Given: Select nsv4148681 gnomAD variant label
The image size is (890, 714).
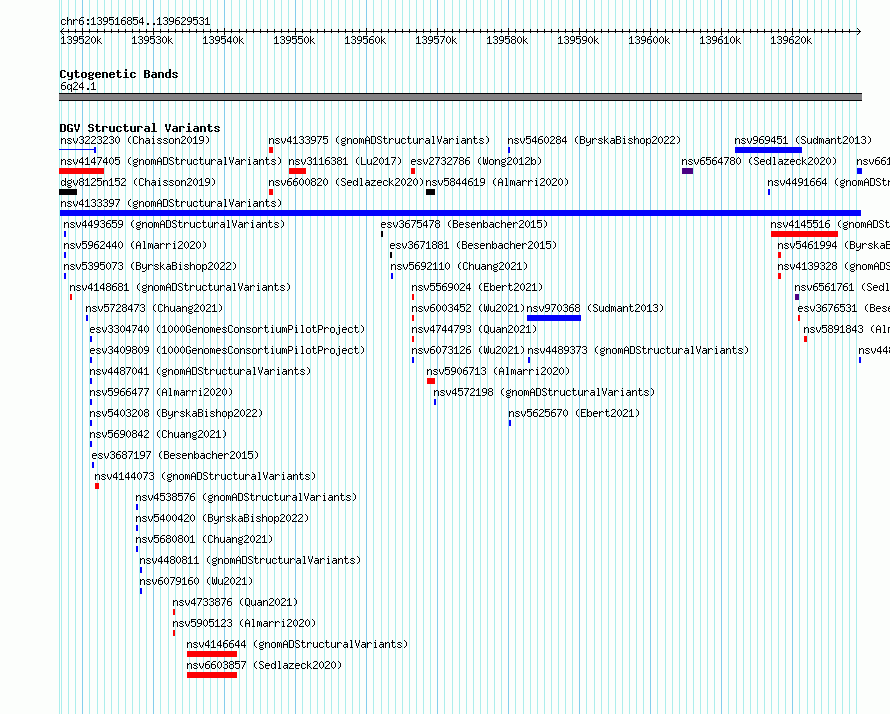Looking at the screenshot, I should (180, 287).
